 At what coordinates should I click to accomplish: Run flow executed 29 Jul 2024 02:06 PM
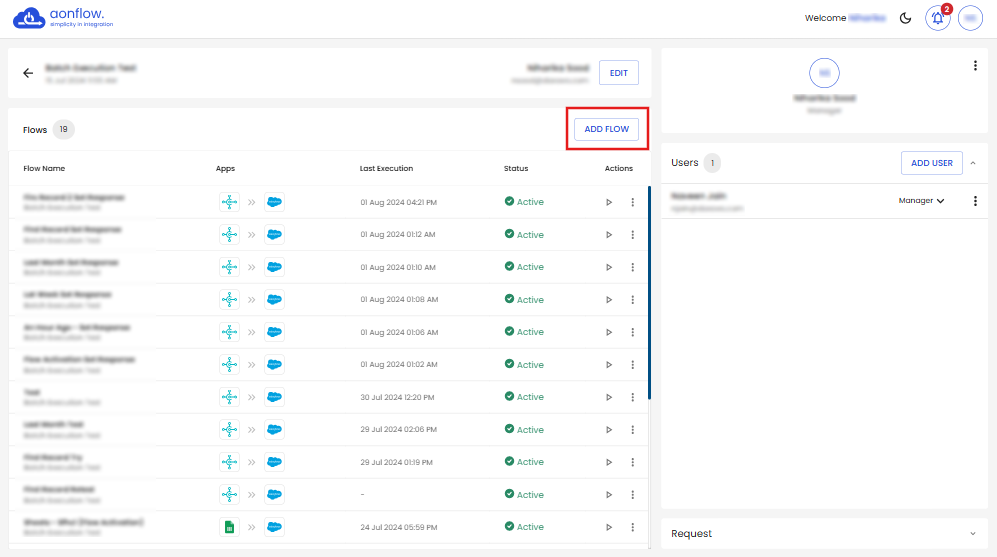tap(609, 430)
